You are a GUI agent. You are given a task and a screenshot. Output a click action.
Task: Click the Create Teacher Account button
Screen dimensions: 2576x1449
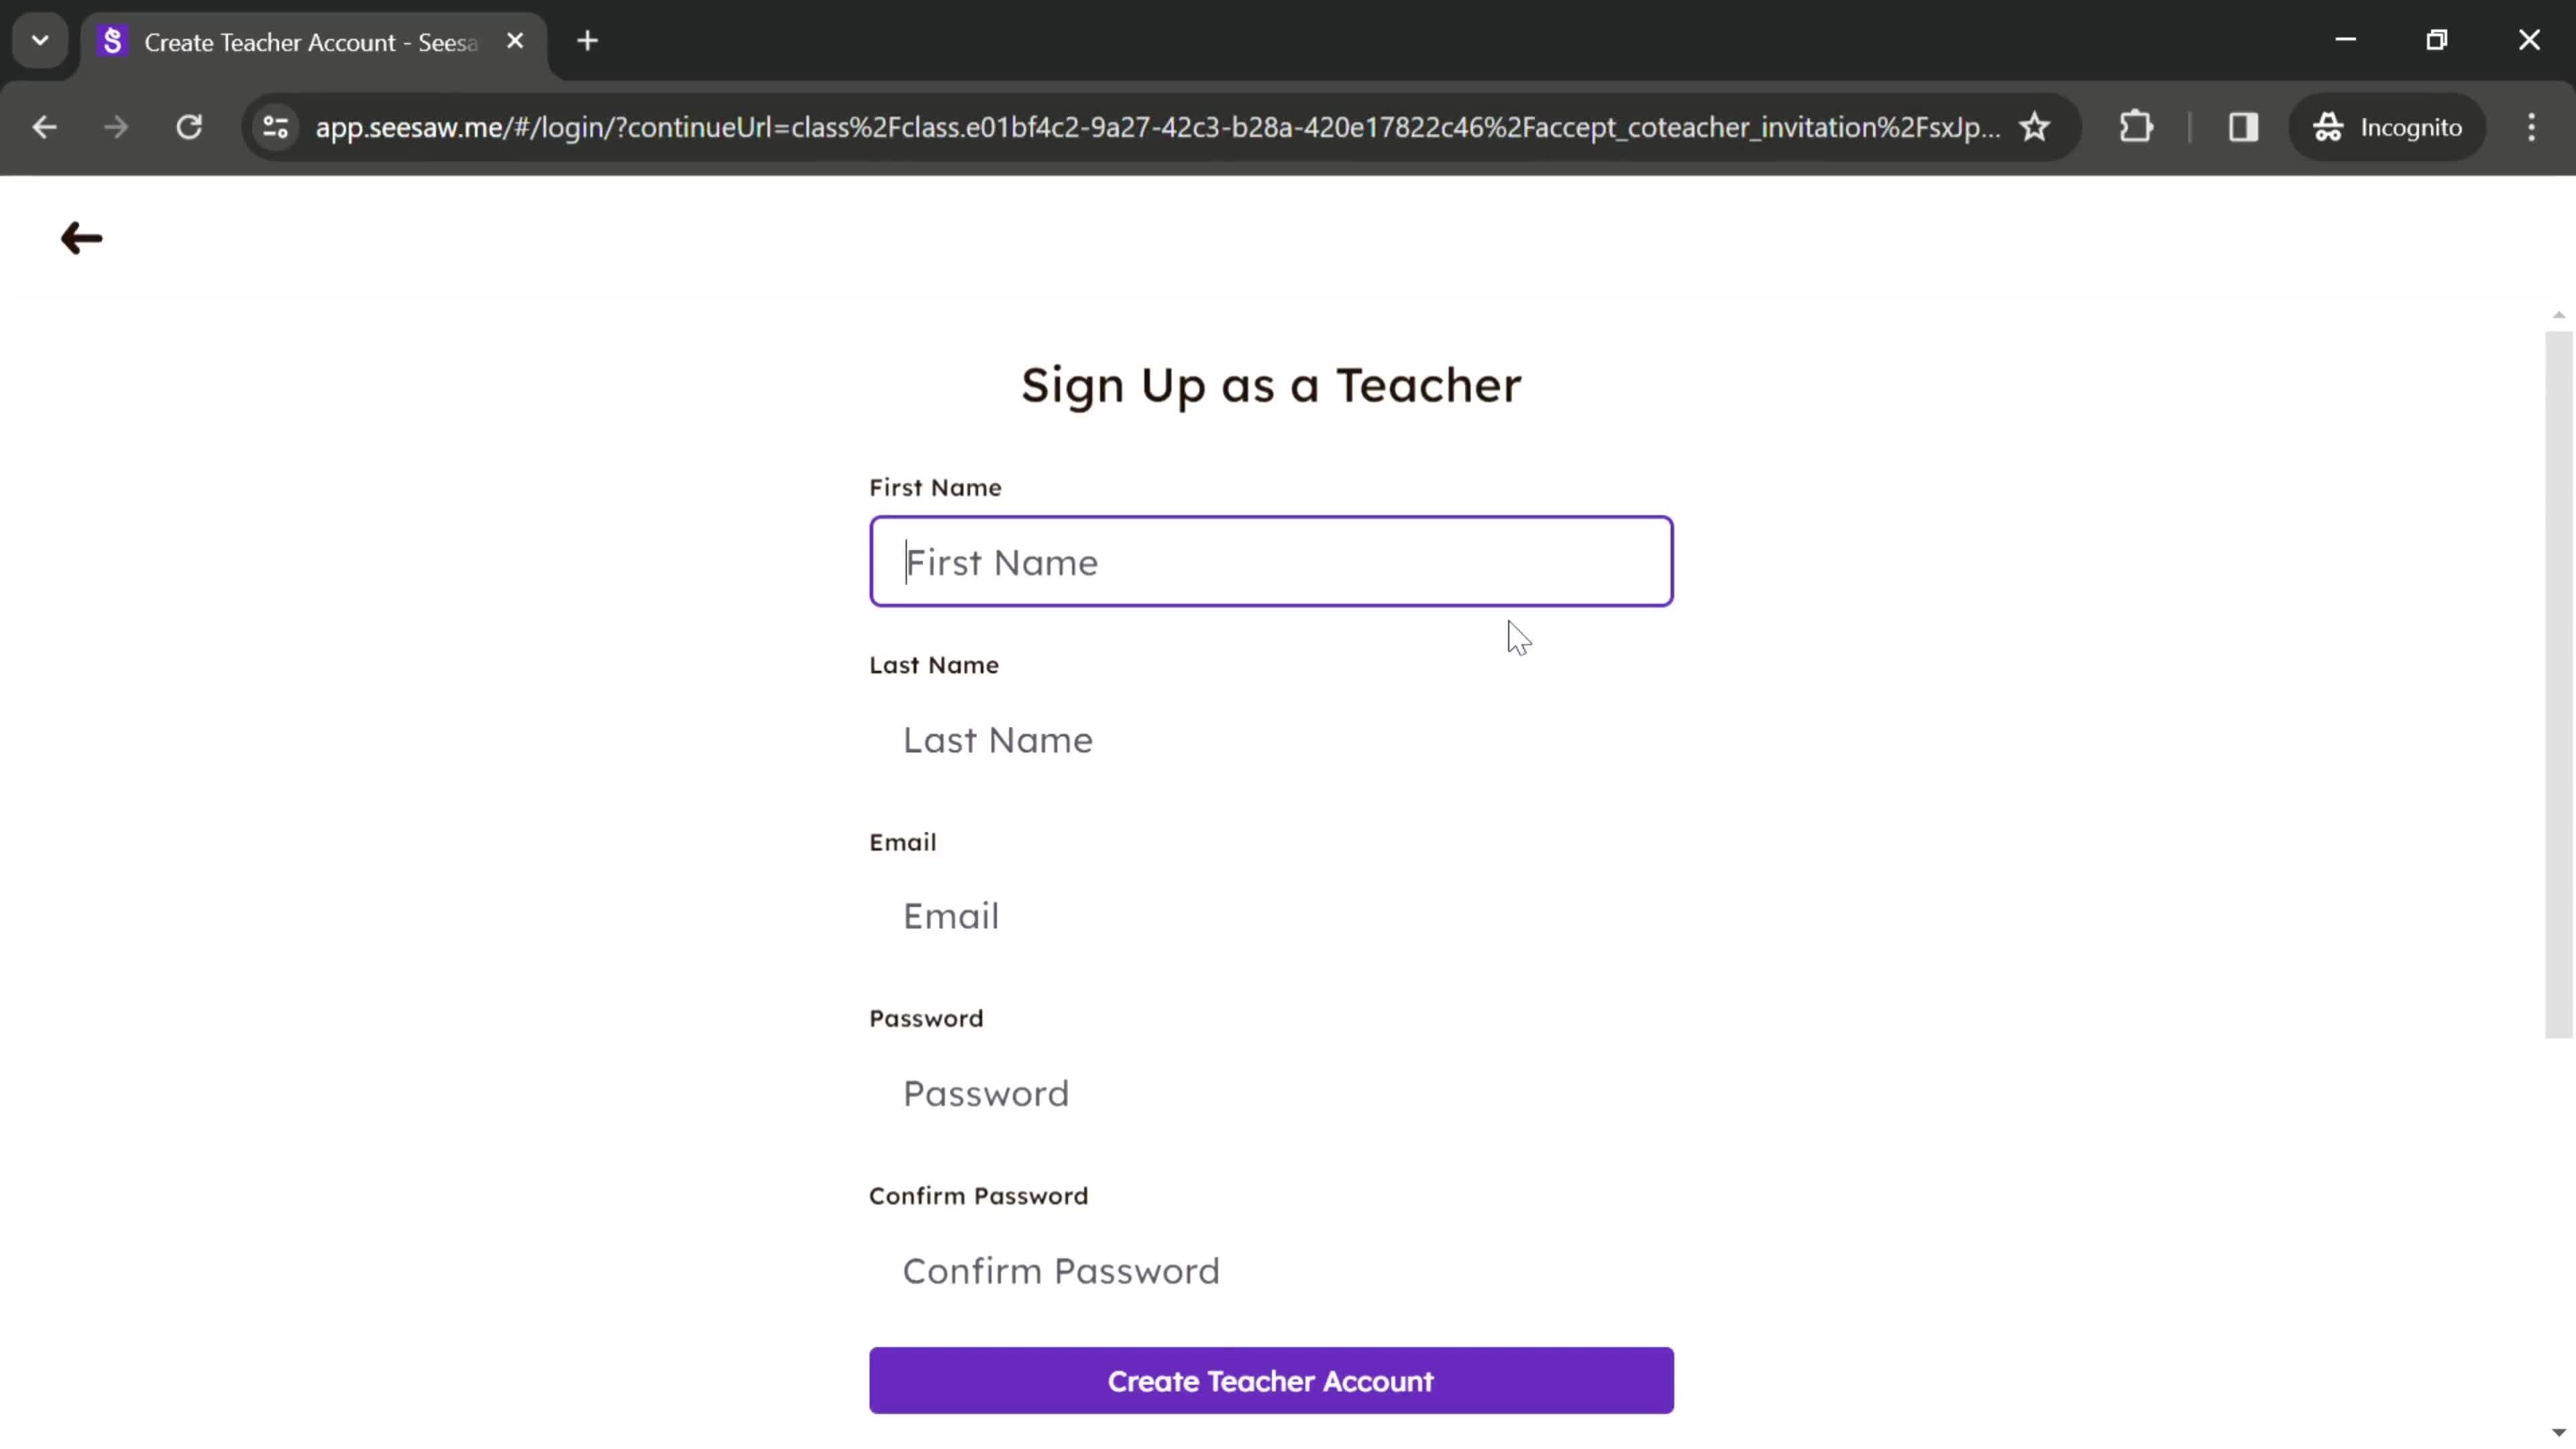coord(1271,1382)
